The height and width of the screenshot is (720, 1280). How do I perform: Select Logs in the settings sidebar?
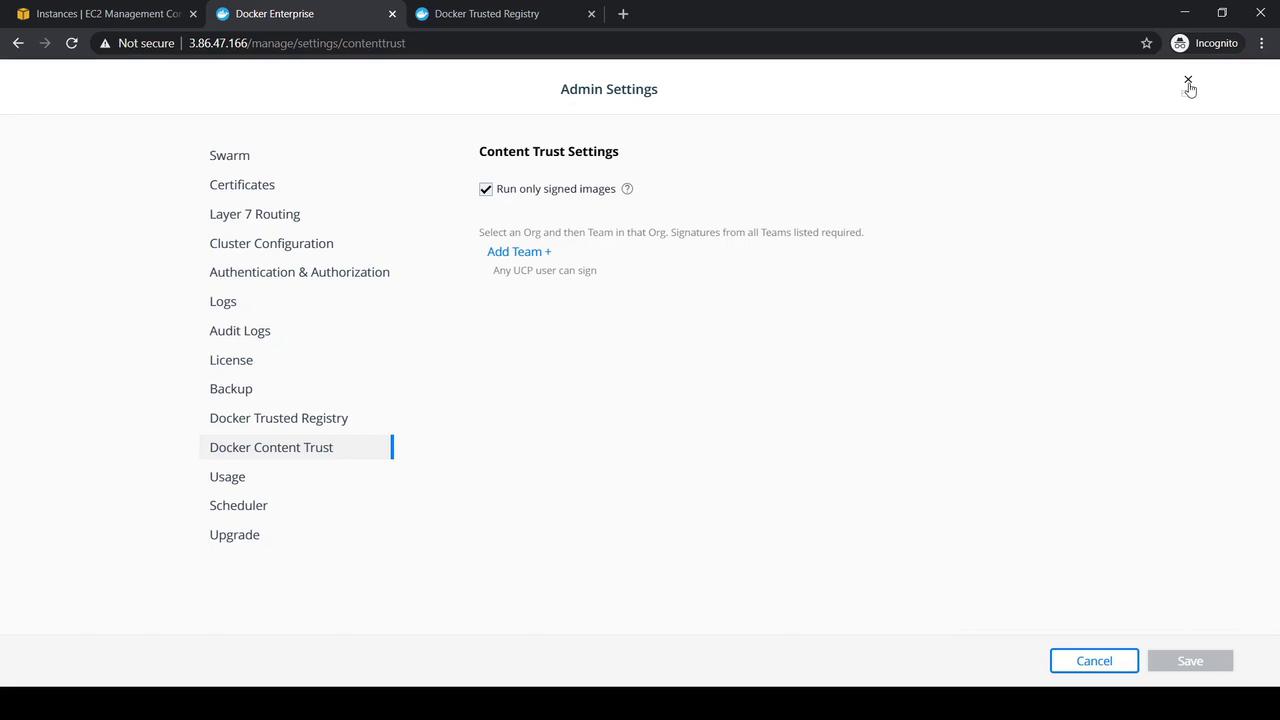point(223,301)
